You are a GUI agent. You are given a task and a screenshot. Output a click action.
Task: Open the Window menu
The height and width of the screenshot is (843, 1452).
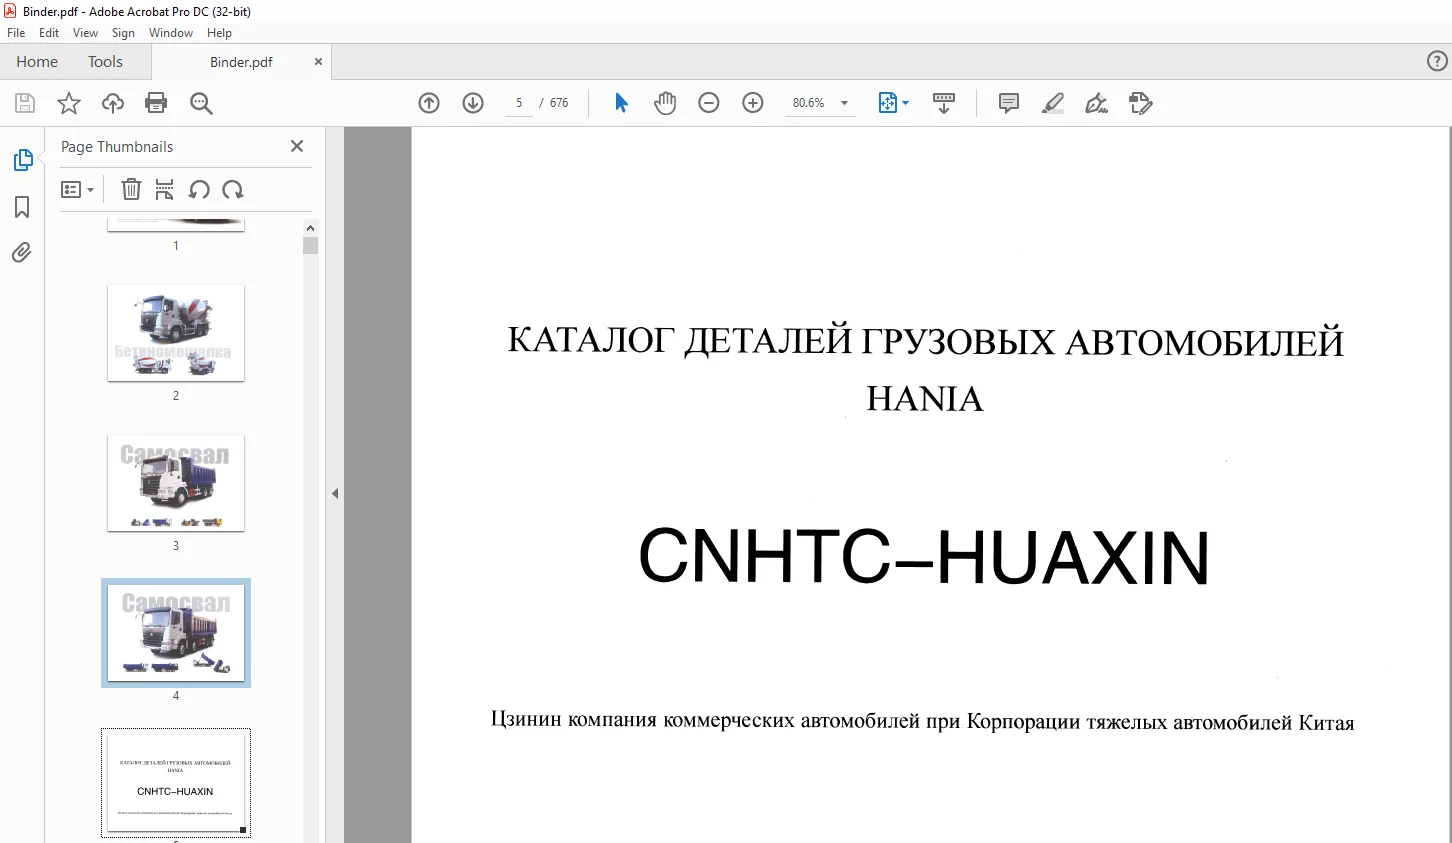click(171, 33)
